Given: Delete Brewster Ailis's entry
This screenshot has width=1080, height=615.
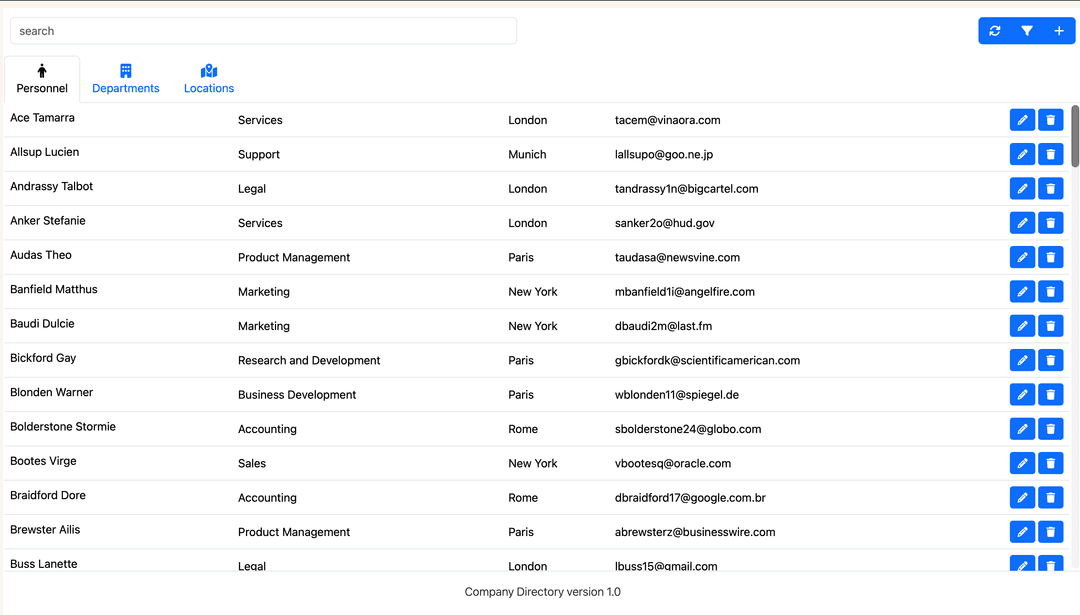Looking at the screenshot, I should [x=1050, y=532].
